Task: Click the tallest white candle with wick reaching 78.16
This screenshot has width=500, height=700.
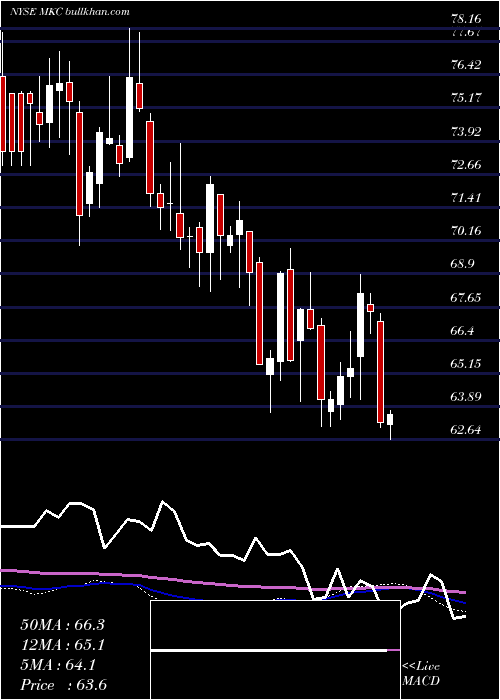Action: coord(129,117)
